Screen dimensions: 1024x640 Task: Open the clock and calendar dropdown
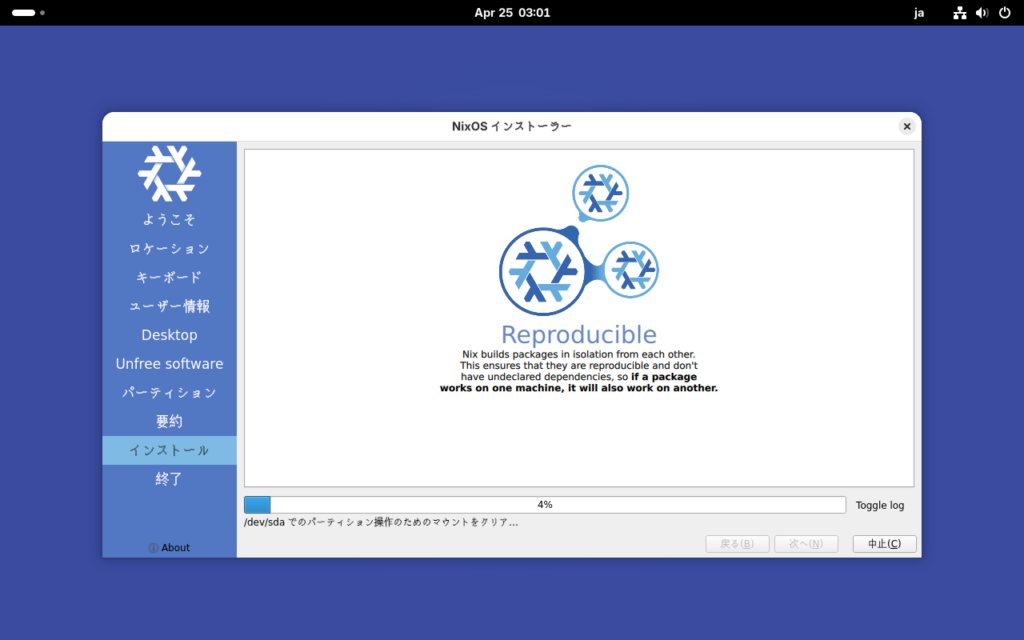coord(512,13)
